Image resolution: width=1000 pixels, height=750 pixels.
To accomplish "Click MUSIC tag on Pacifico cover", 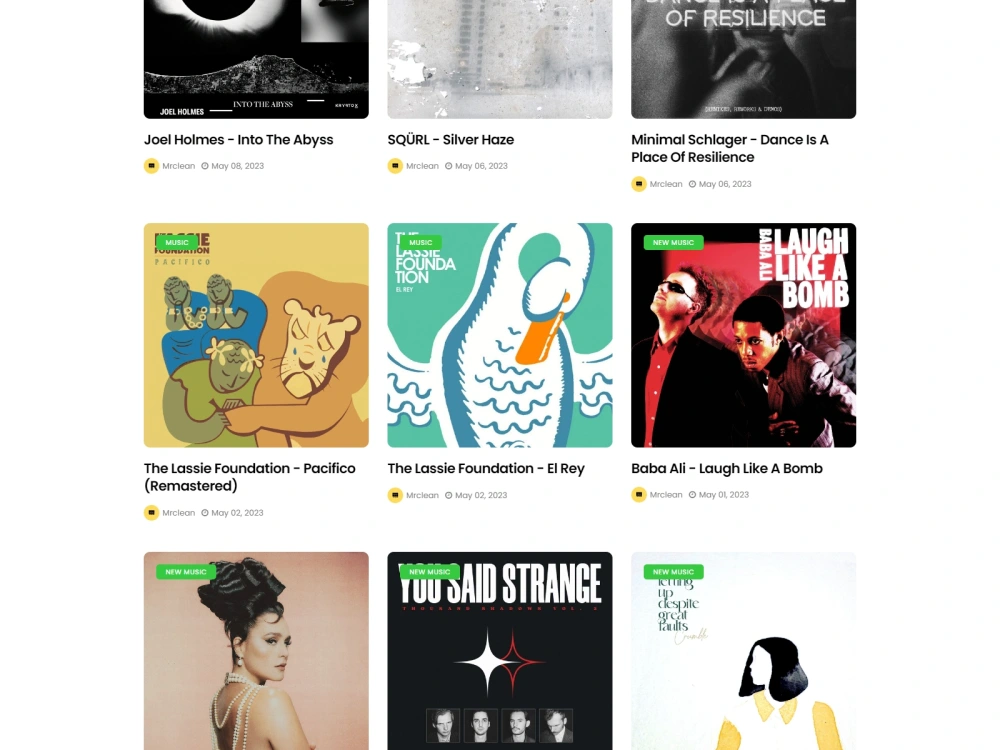I will tap(177, 242).
